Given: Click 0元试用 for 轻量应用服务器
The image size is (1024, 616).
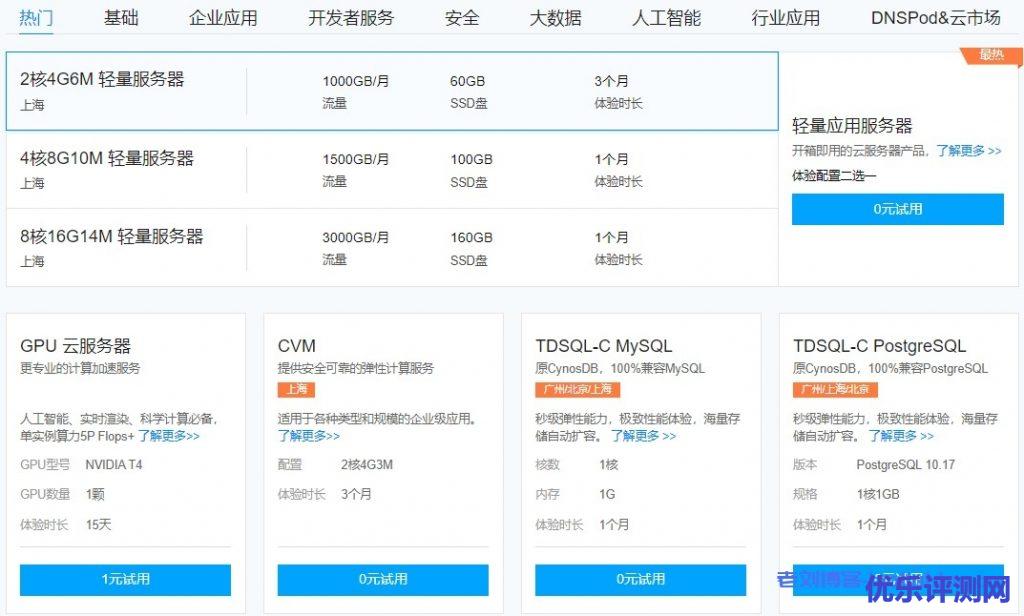Looking at the screenshot, I should point(897,209).
